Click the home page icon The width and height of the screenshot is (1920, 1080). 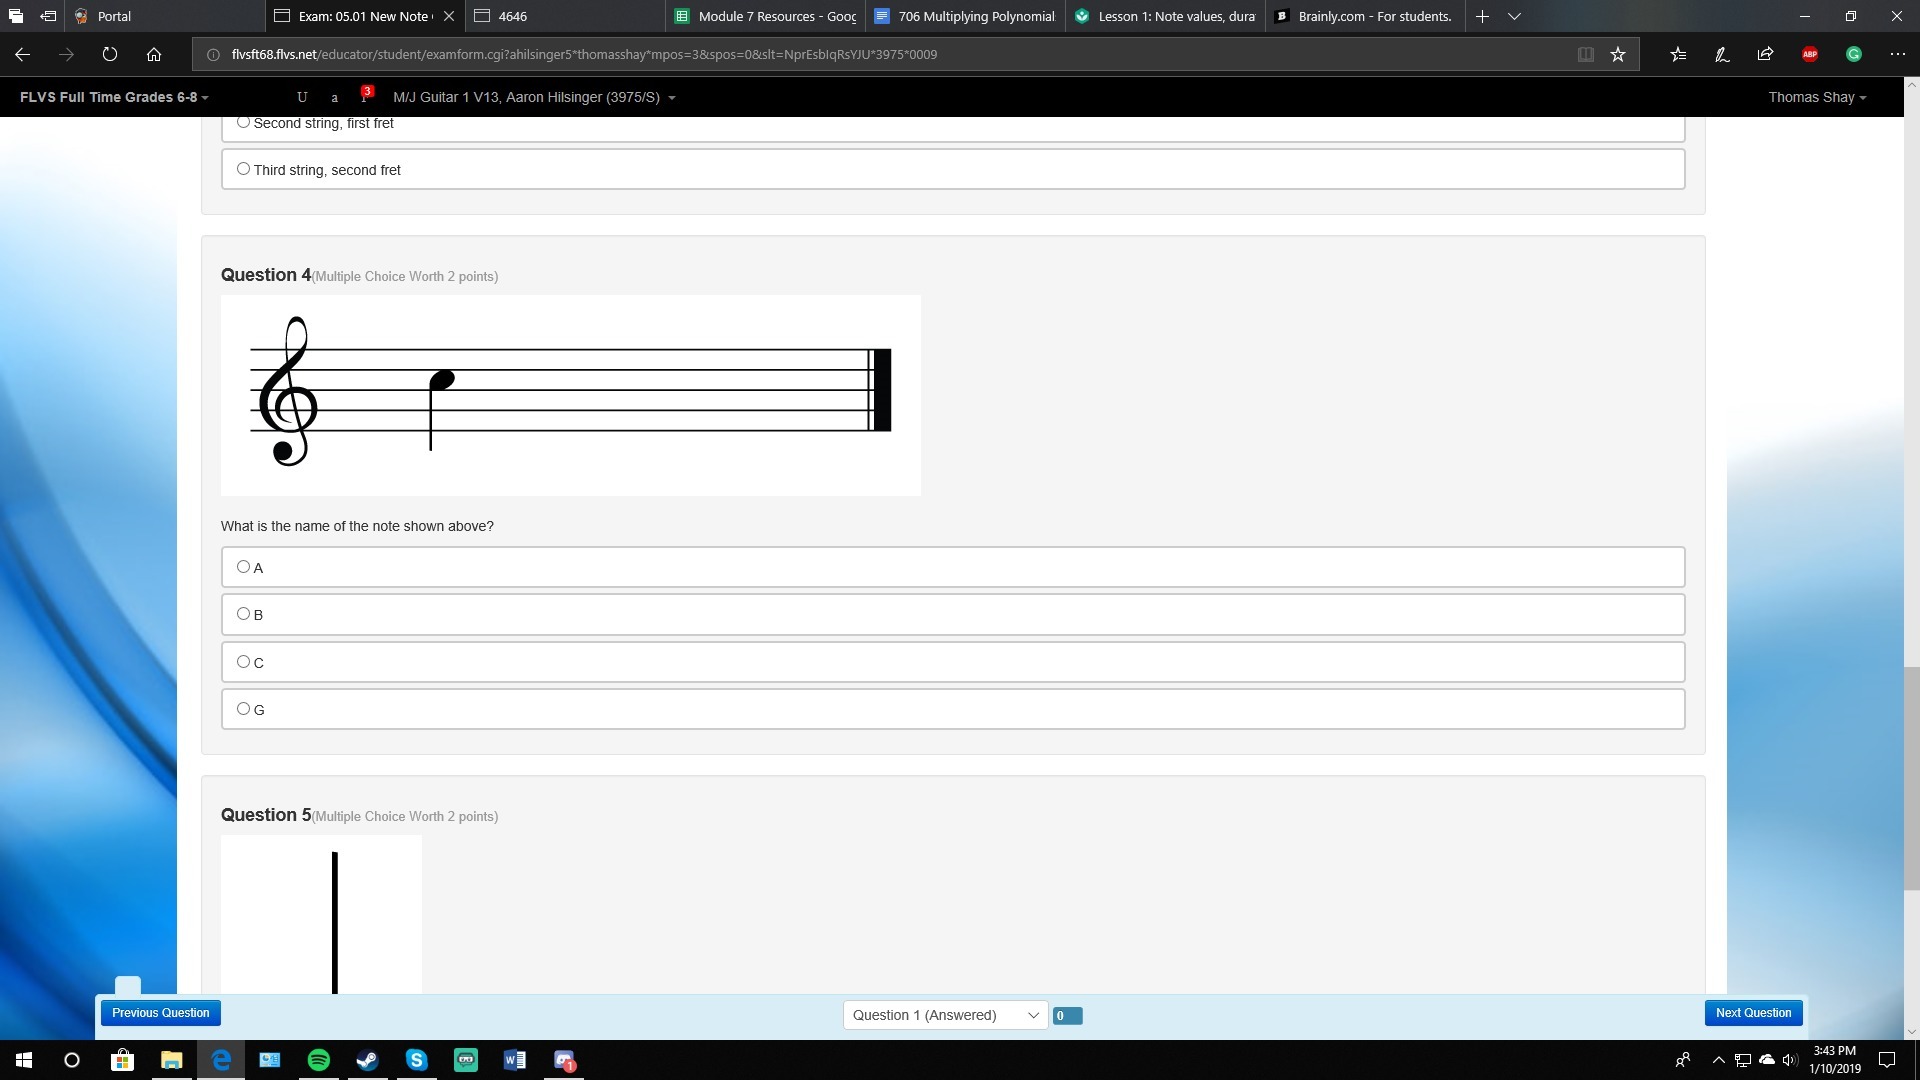click(x=154, y=54)
